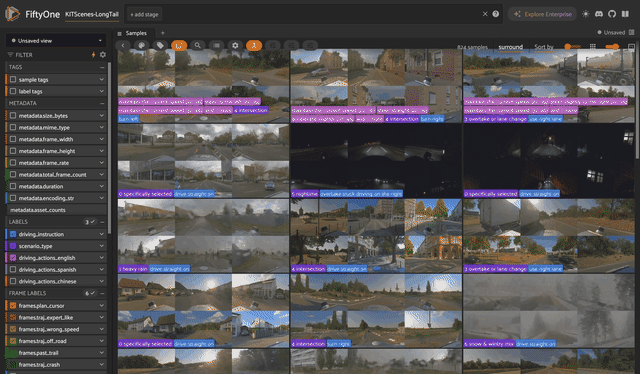Click the Explore Enterprise button
Screen dimensions: 640x374
542,14
